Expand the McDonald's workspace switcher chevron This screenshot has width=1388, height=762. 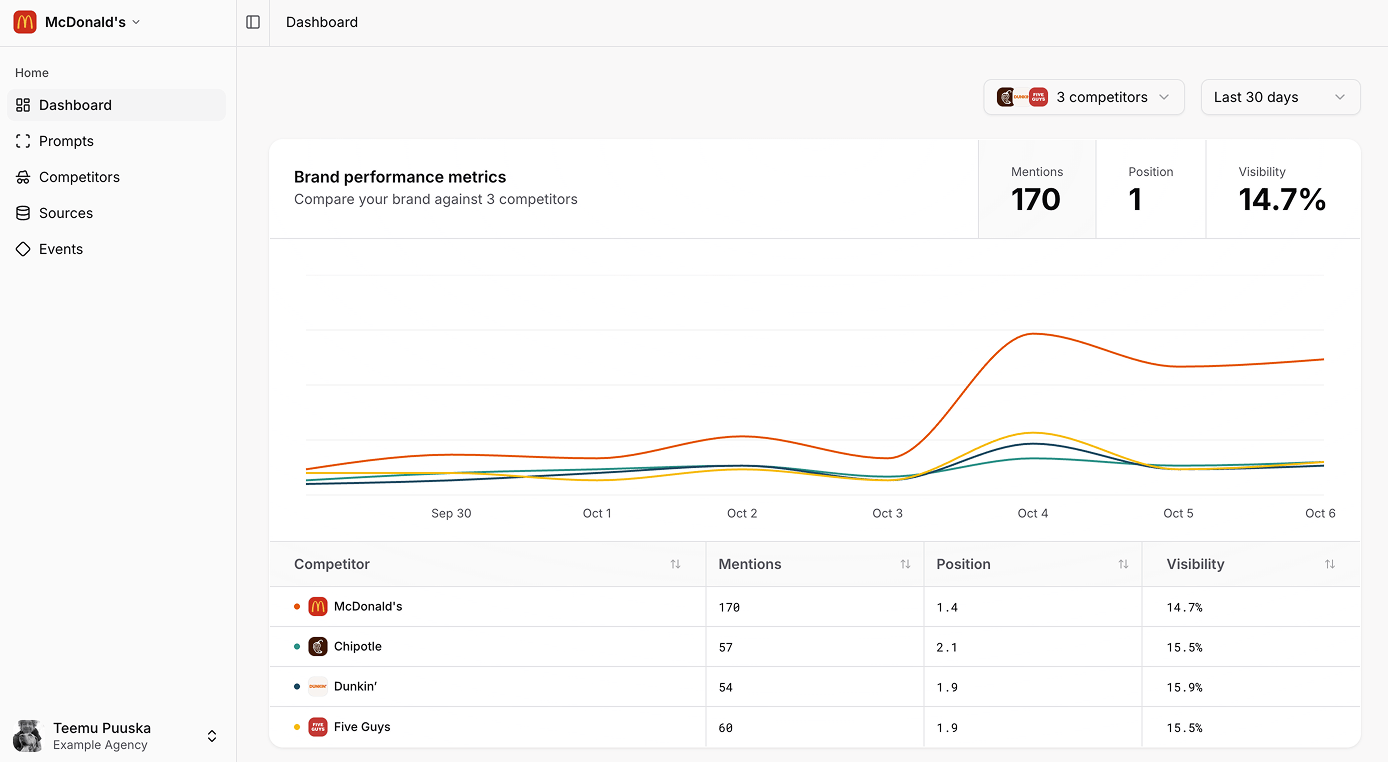point(136,21)
